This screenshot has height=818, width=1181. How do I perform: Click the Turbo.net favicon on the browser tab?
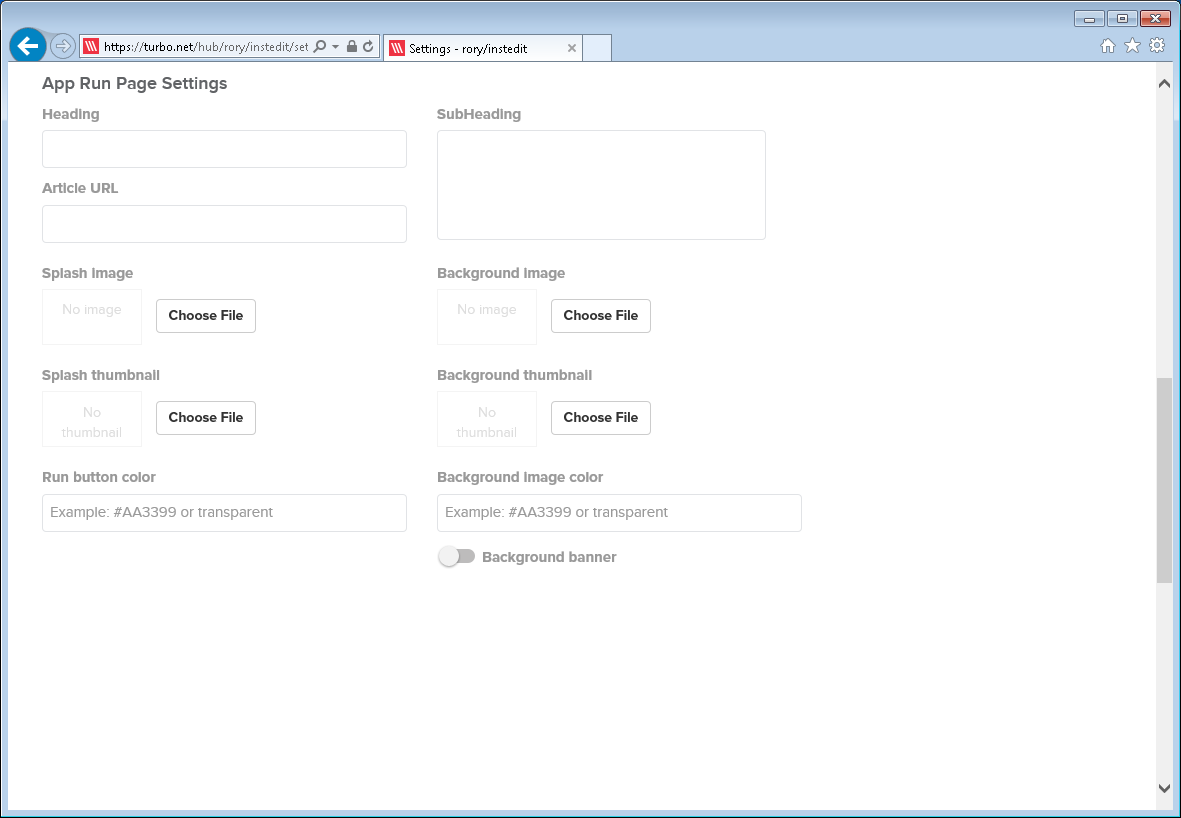pyautogui.click(x=398, y=47)
